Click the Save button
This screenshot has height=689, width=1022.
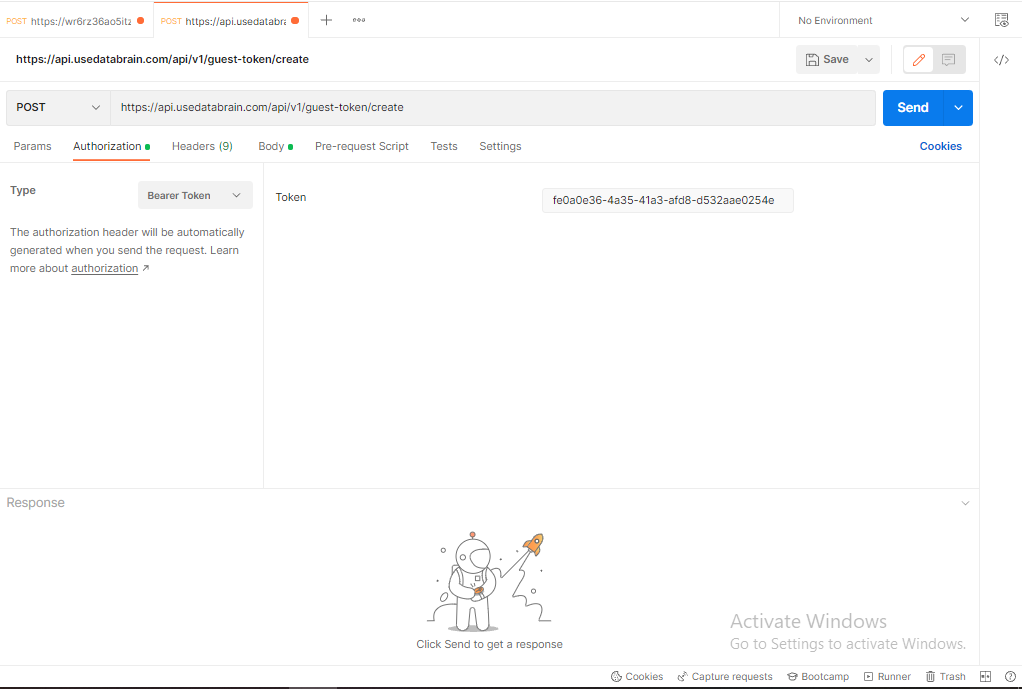[826, 60]
